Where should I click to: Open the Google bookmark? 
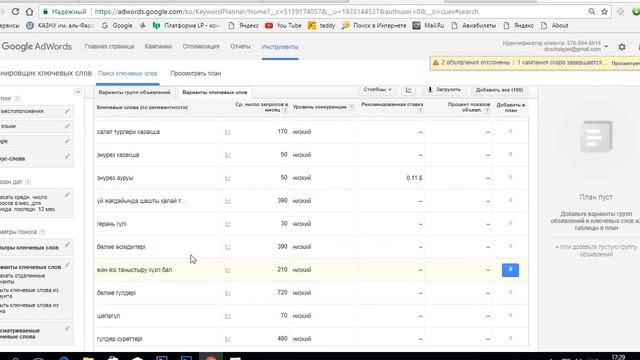(x=117, y=25)
